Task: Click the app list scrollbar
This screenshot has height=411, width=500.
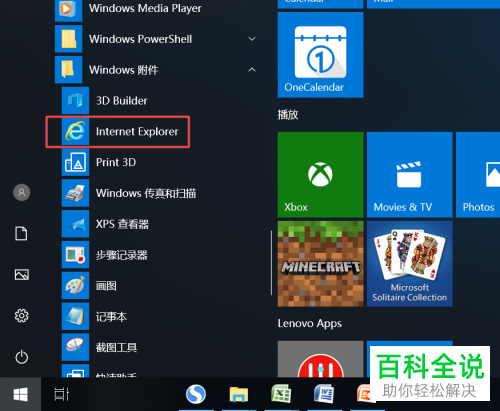Action: (272, 263)
